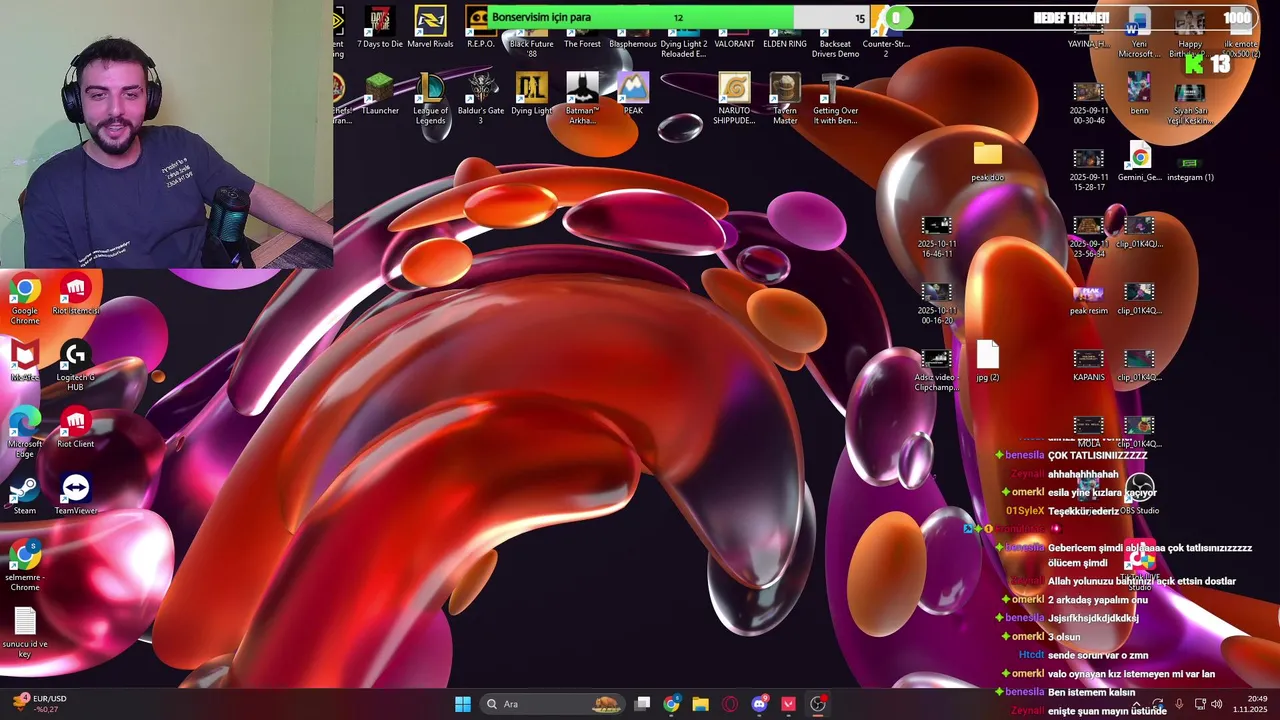Select the Getting Over It shortcut
1280x720 pixels.
tap(835, 99)
